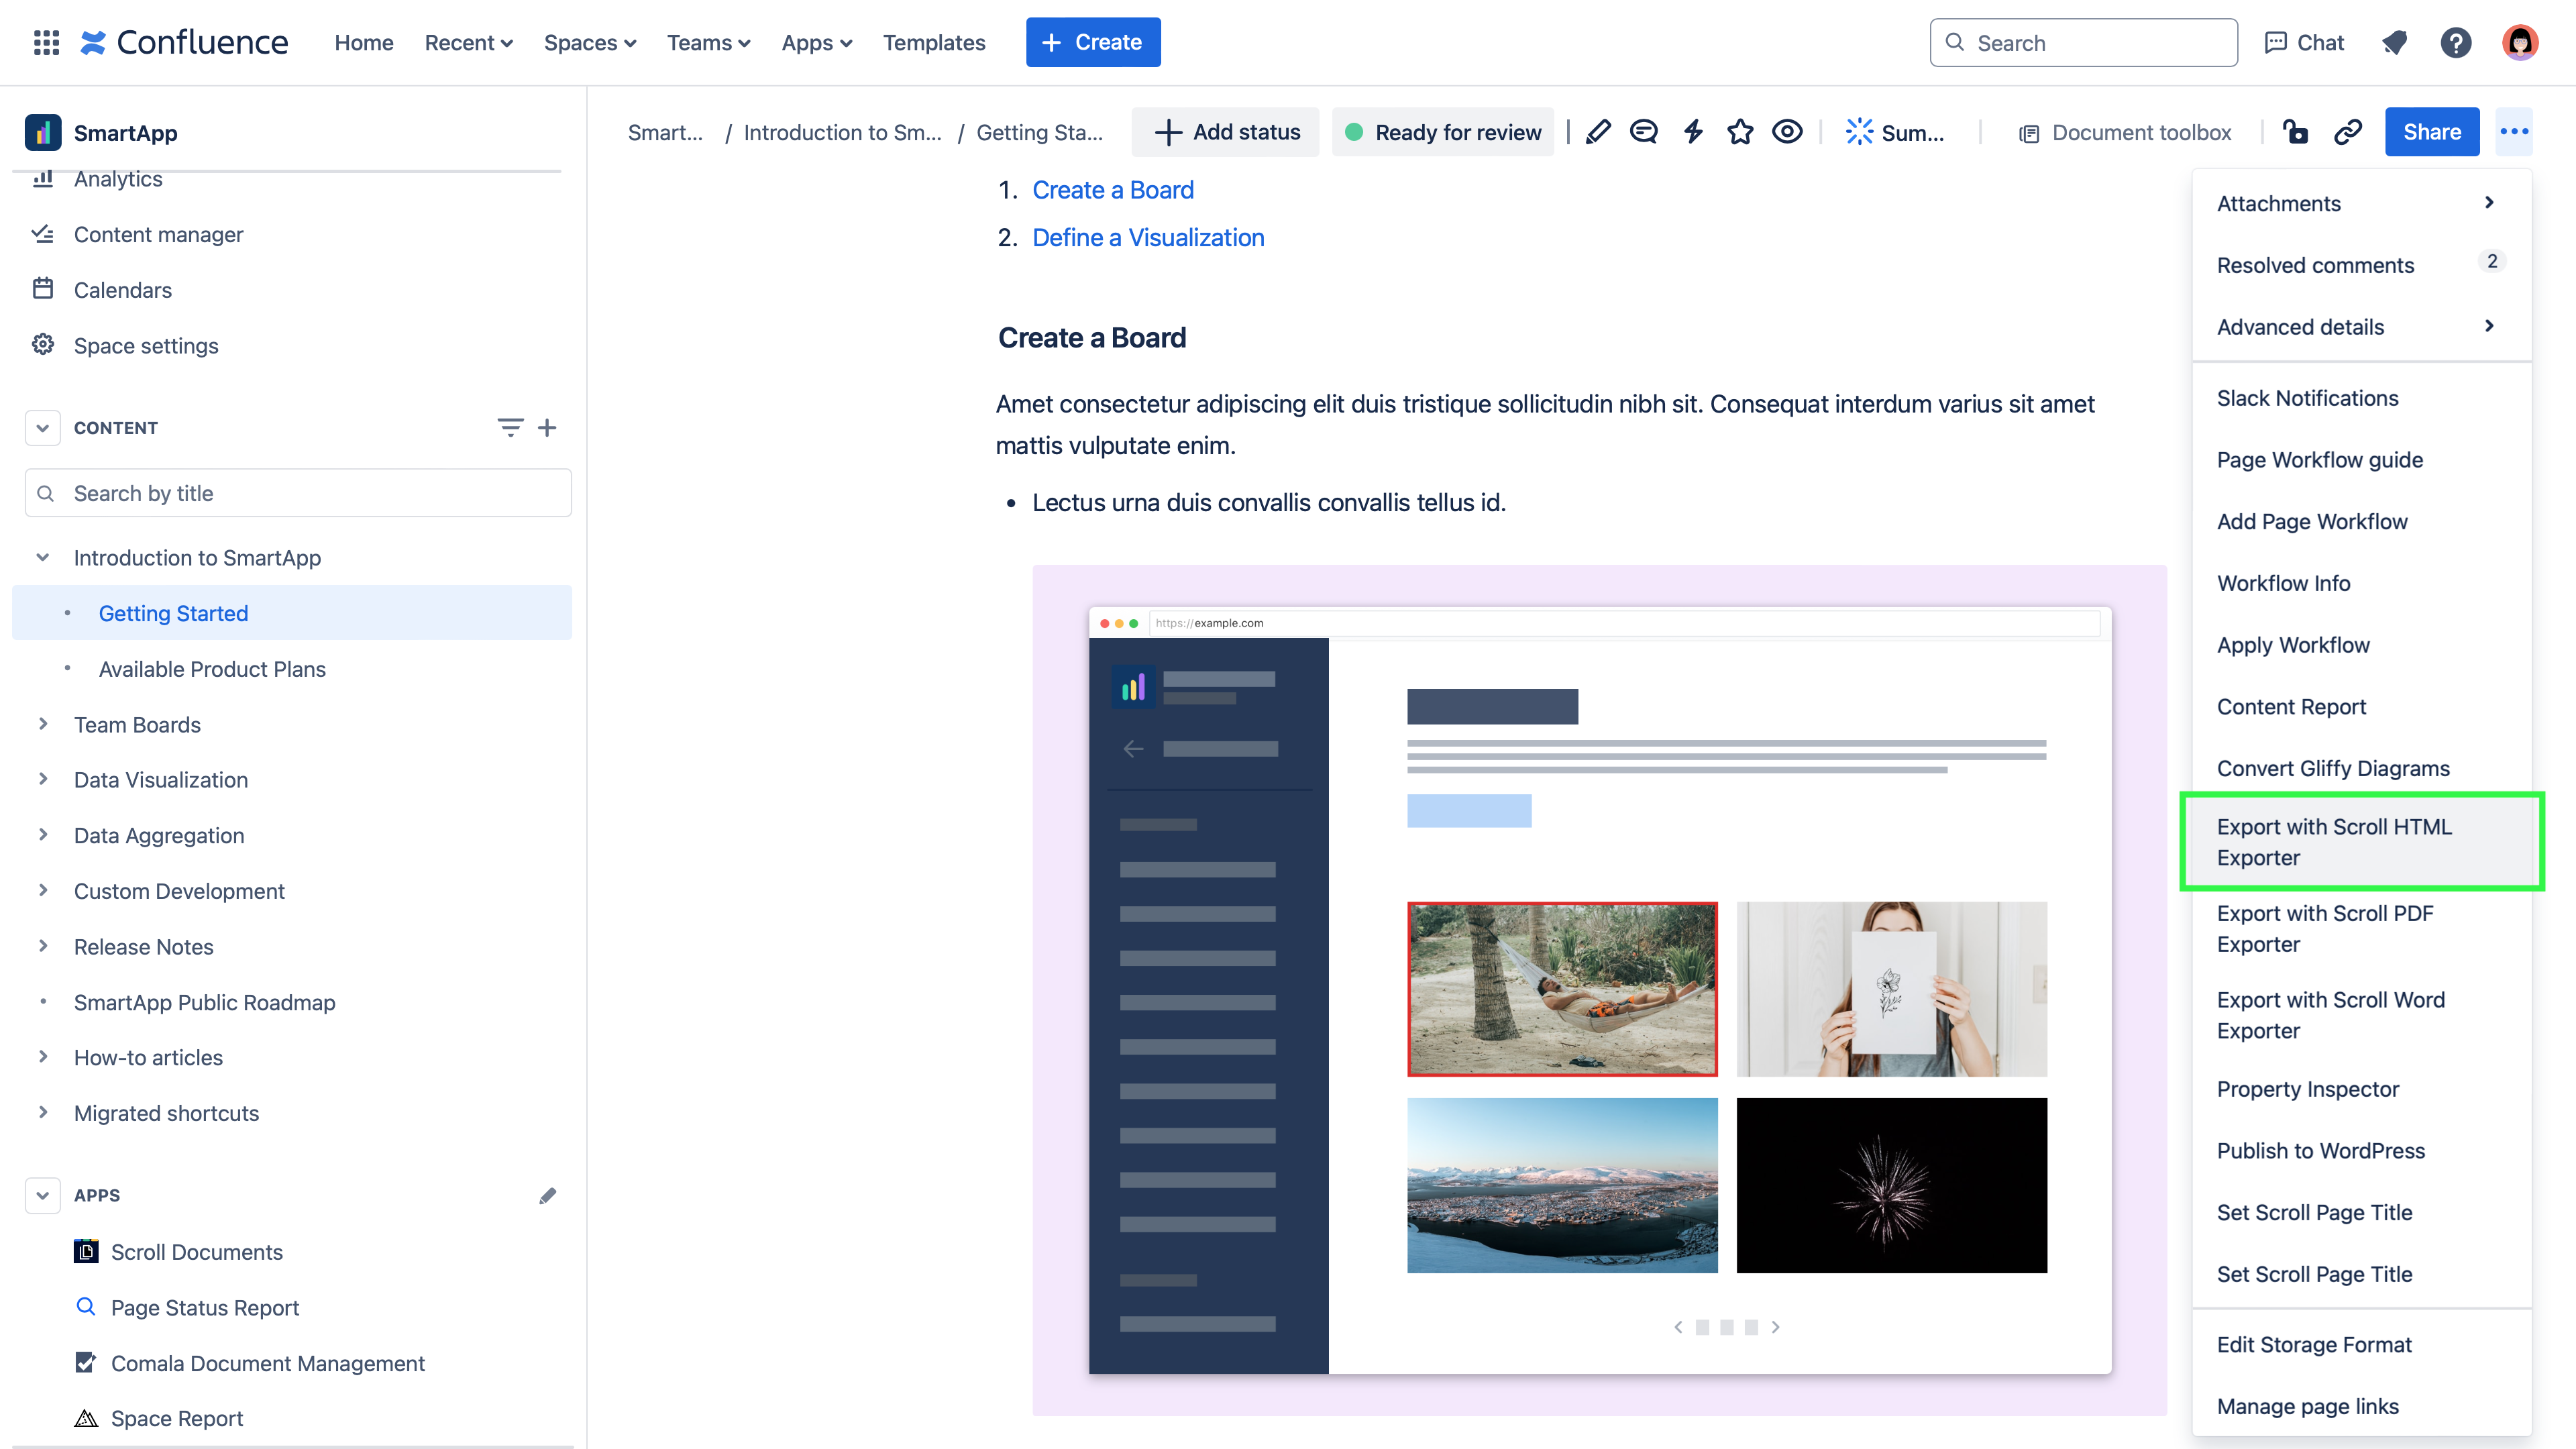Follow the Define a Visualization link
Image resolution: width=2576 pixels, height=1449 pixels.
pos(1148,237)
